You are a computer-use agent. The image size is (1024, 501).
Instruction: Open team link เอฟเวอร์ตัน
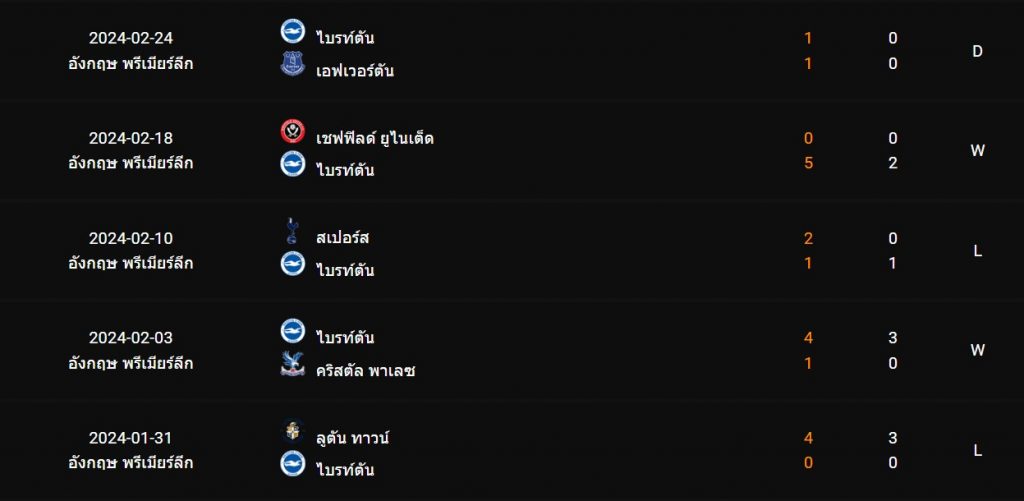355,71
